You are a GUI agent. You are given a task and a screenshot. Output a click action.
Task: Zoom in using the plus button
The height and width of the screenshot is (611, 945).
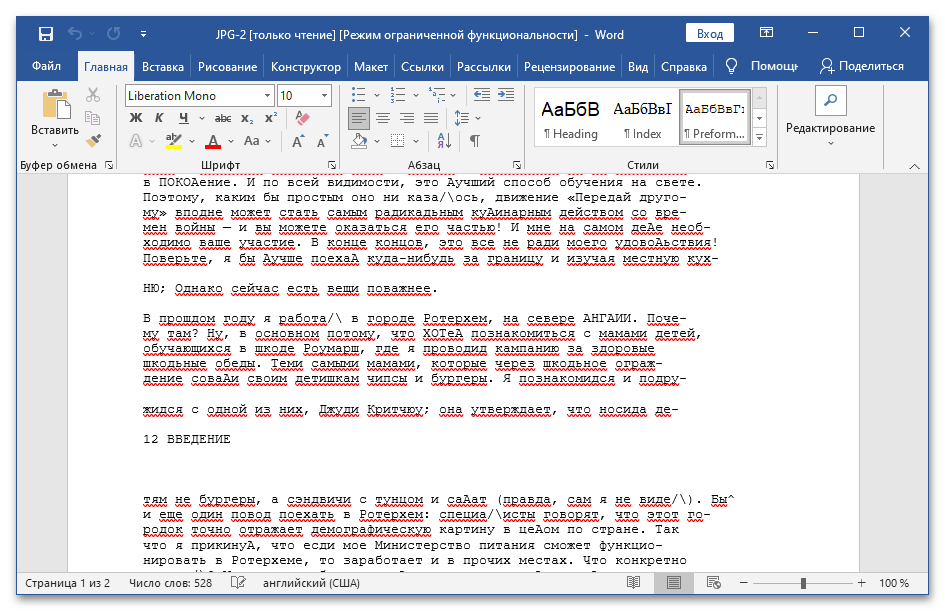[862, 583]
